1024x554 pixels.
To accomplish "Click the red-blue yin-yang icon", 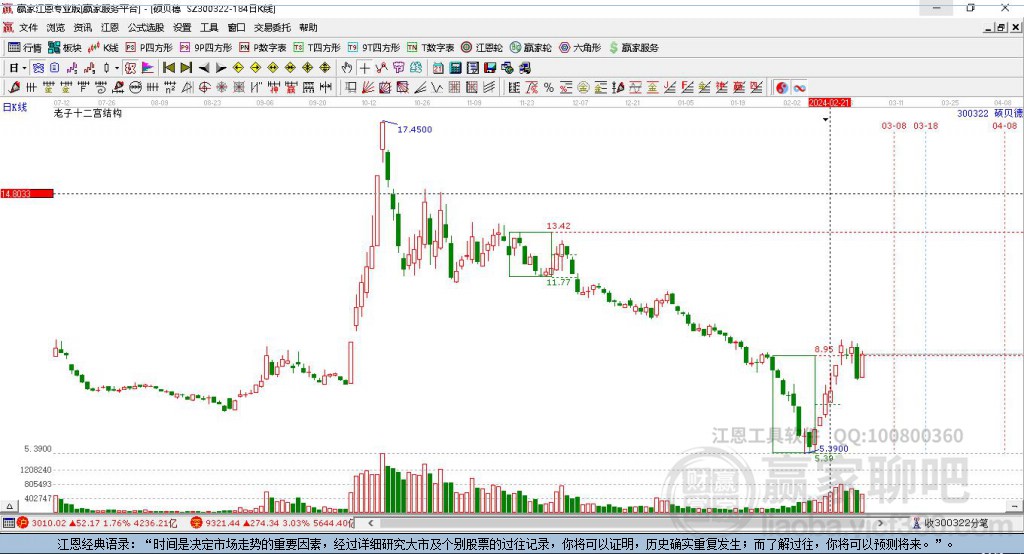I will pos(782,88).
